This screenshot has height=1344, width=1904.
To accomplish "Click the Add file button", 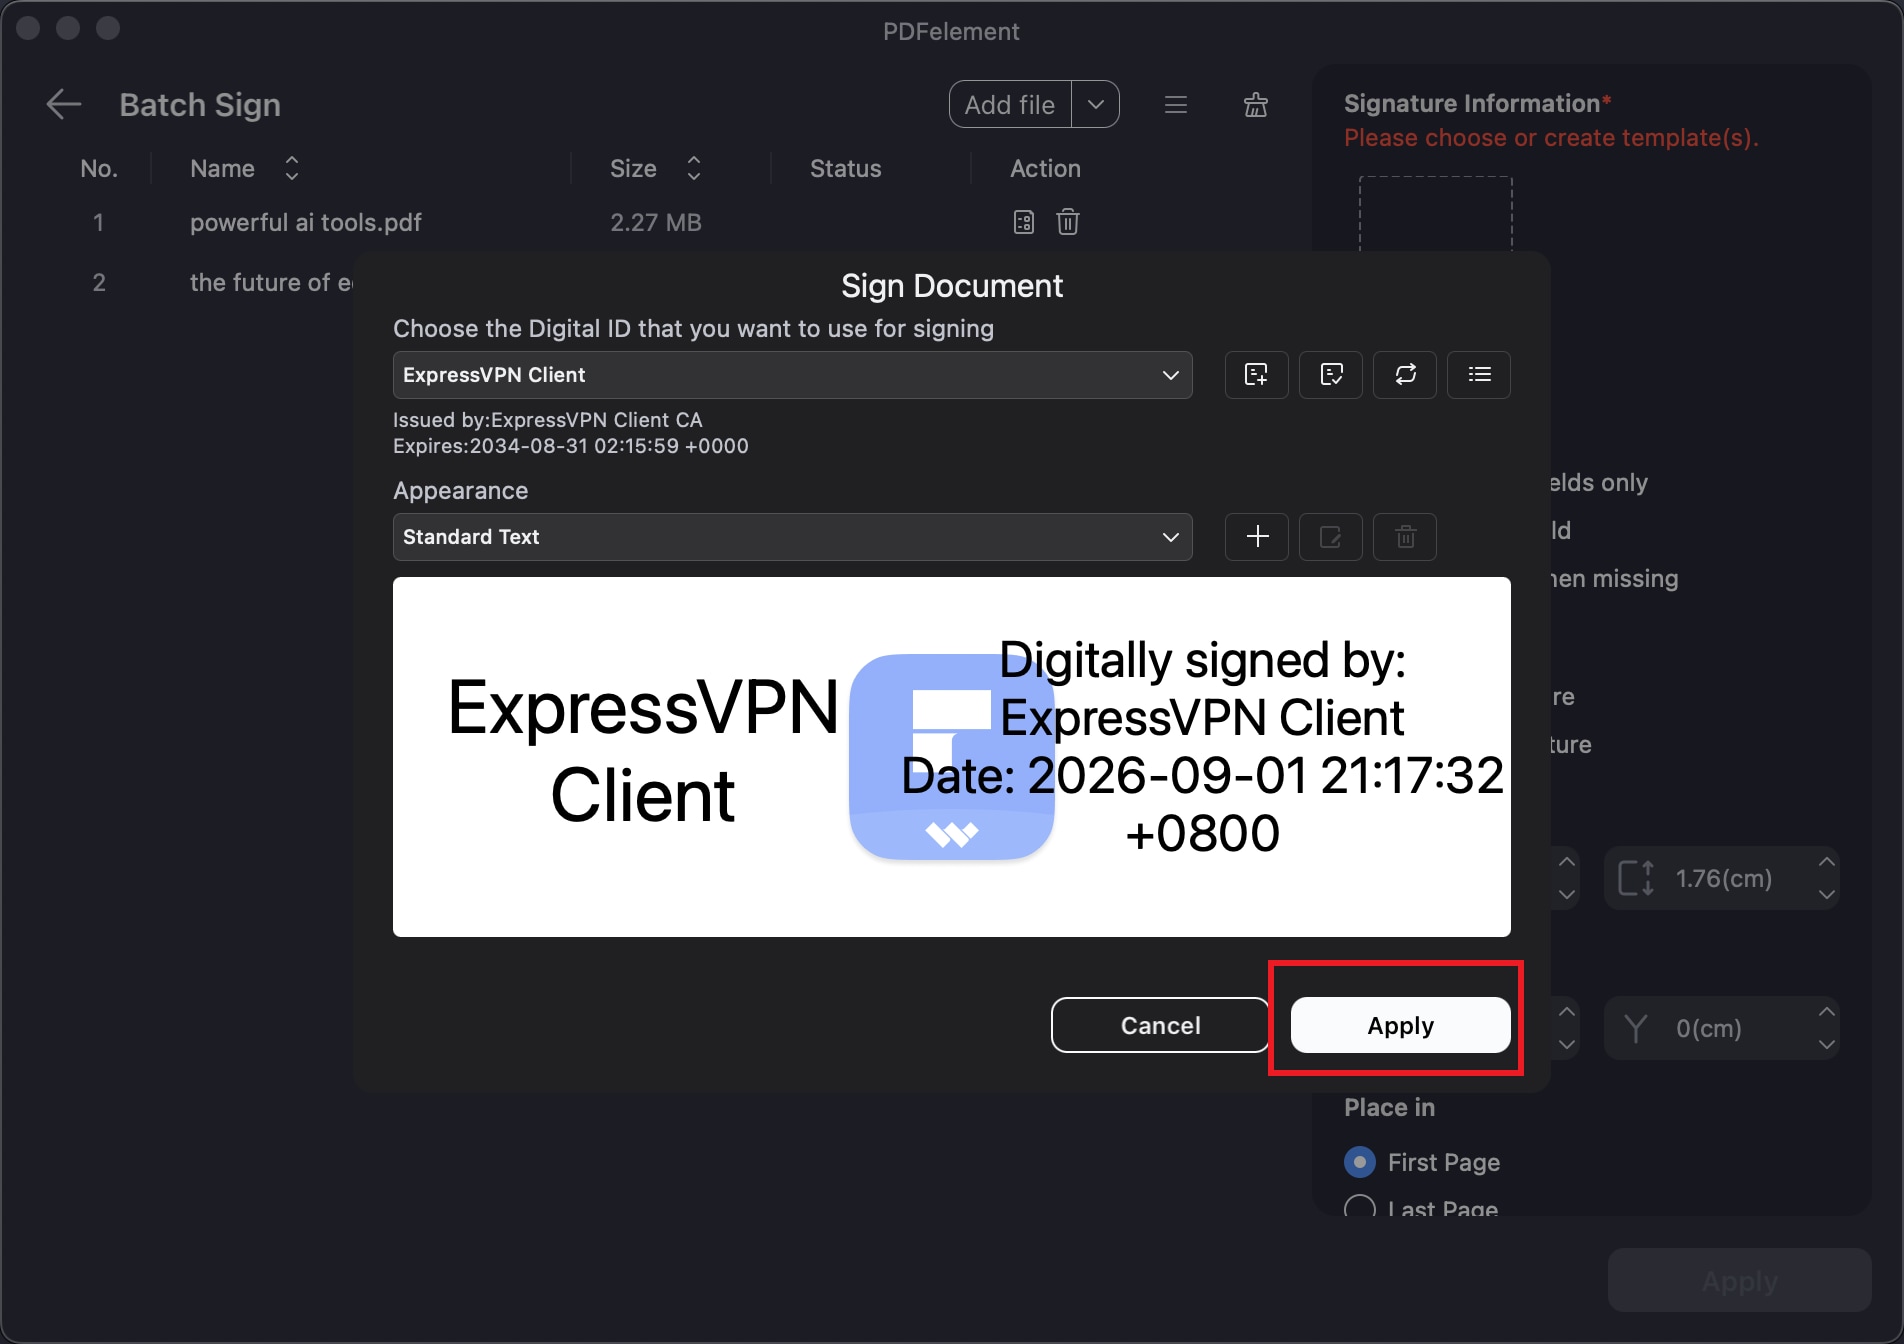I will pos(1010,104).
